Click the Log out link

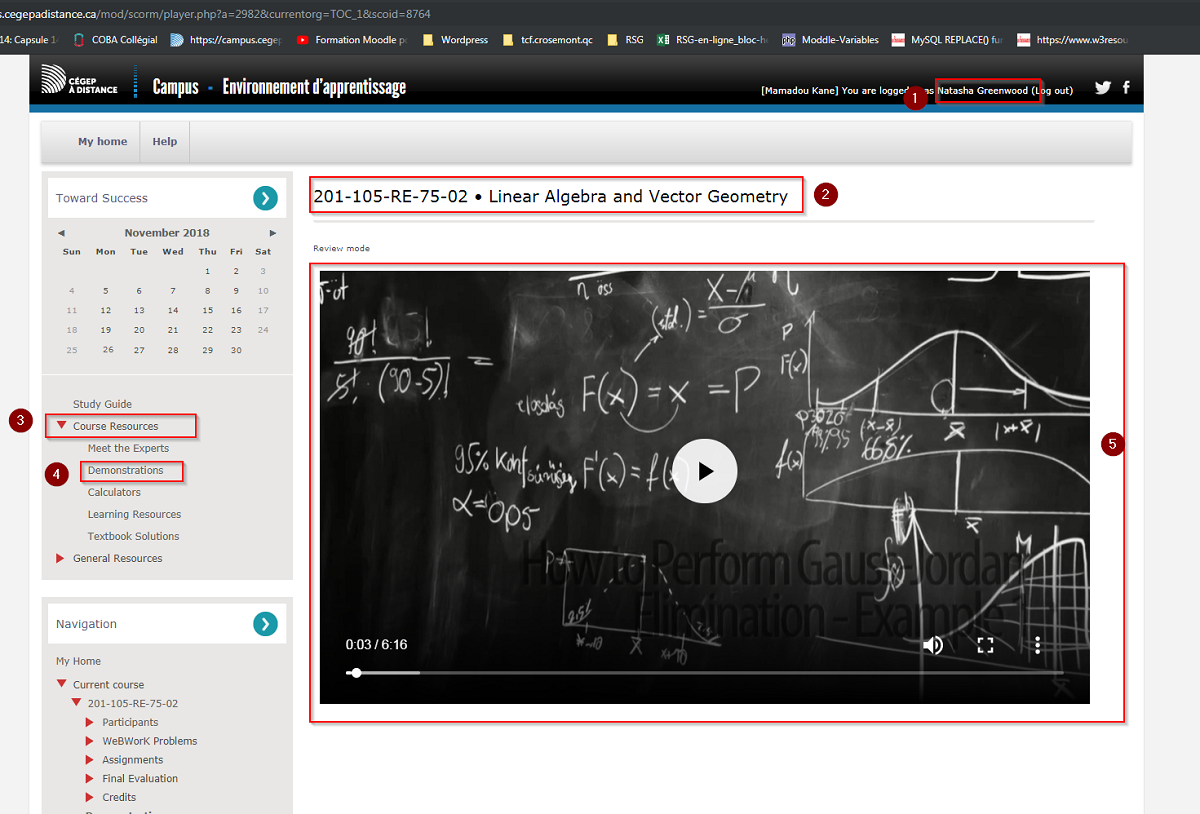1052,91
